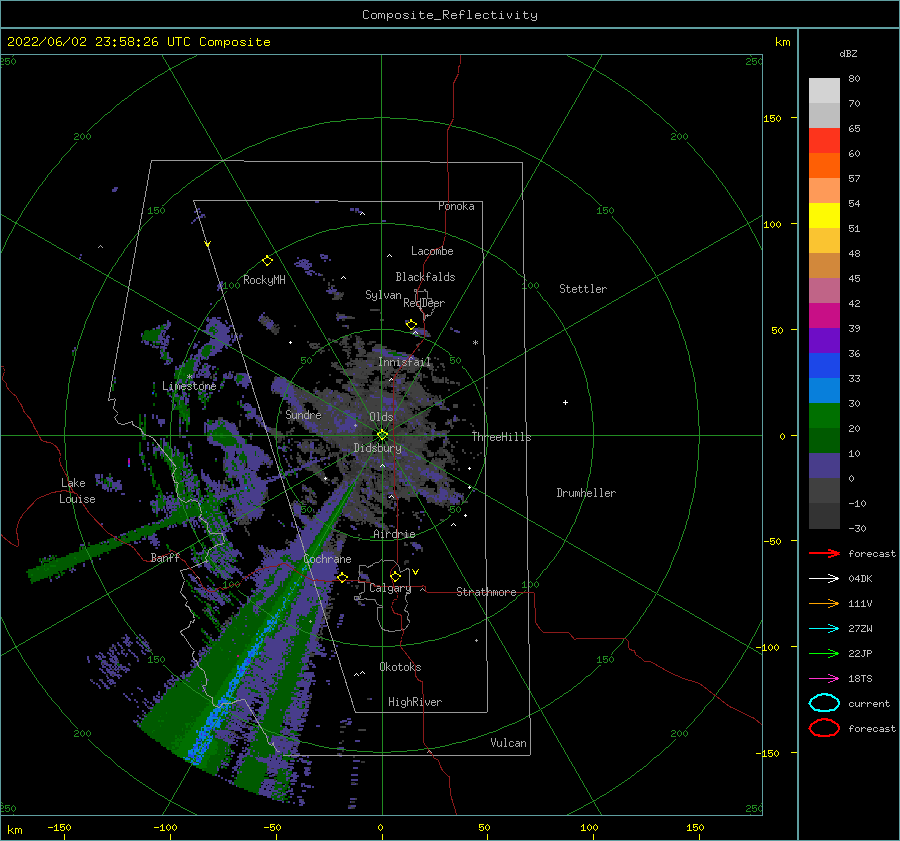
Task: Click the yellow V marker northeast of Calgary
Action: point(415,572)
